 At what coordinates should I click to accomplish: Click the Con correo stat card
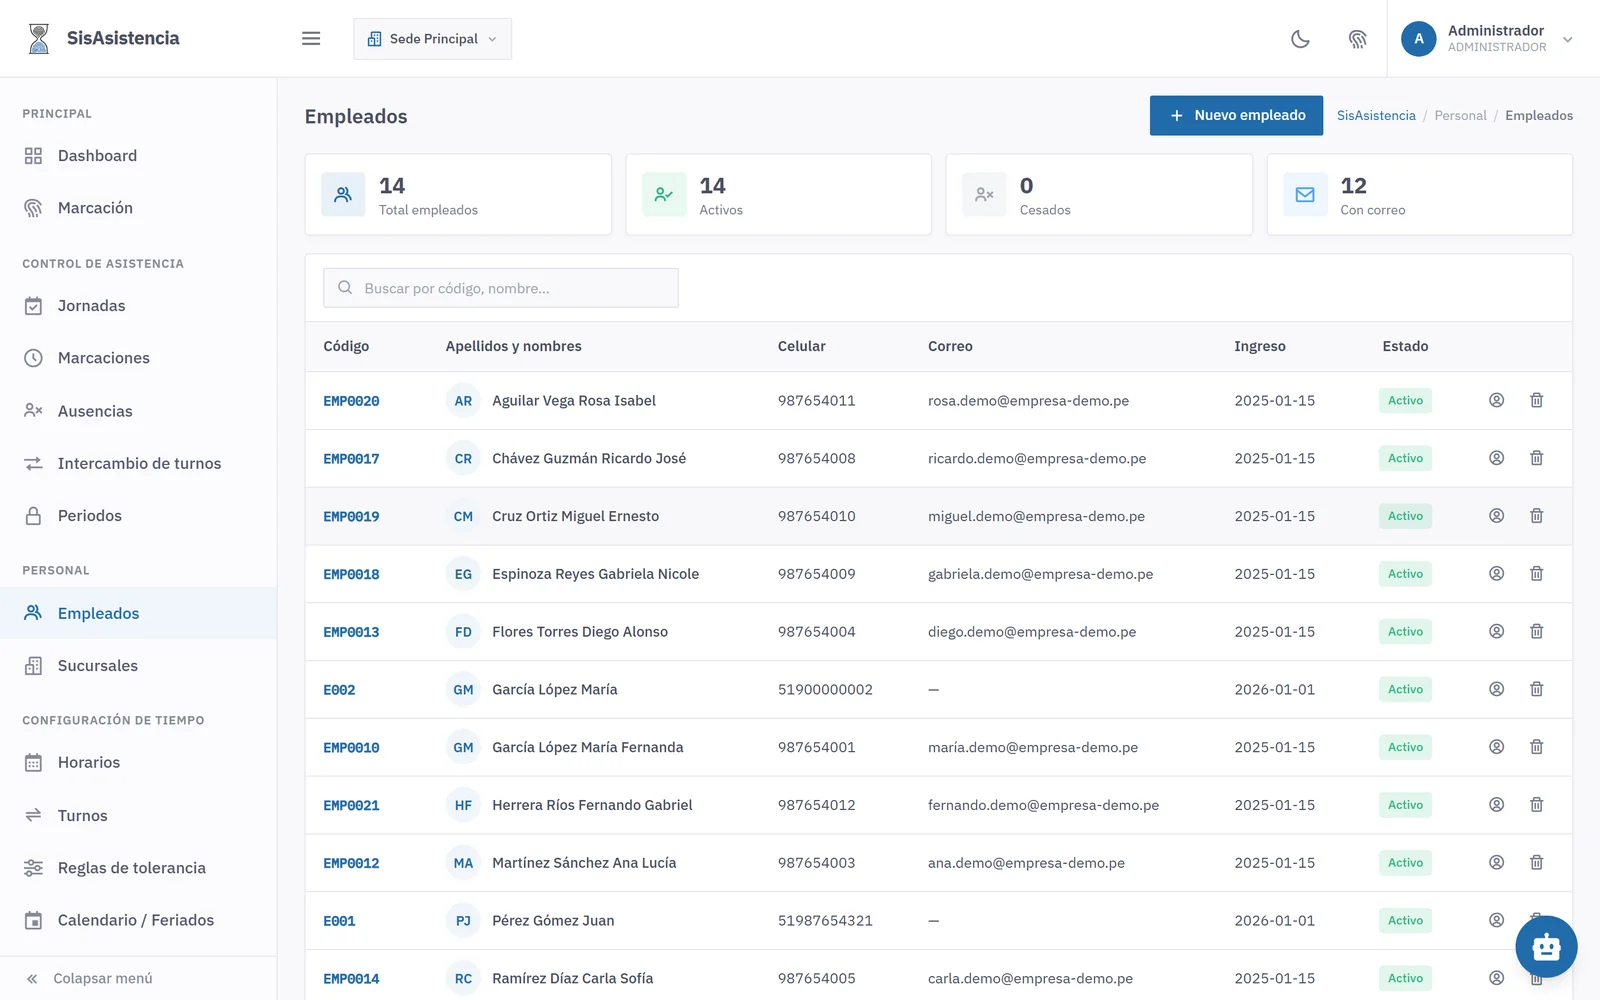pos(1419,195)
